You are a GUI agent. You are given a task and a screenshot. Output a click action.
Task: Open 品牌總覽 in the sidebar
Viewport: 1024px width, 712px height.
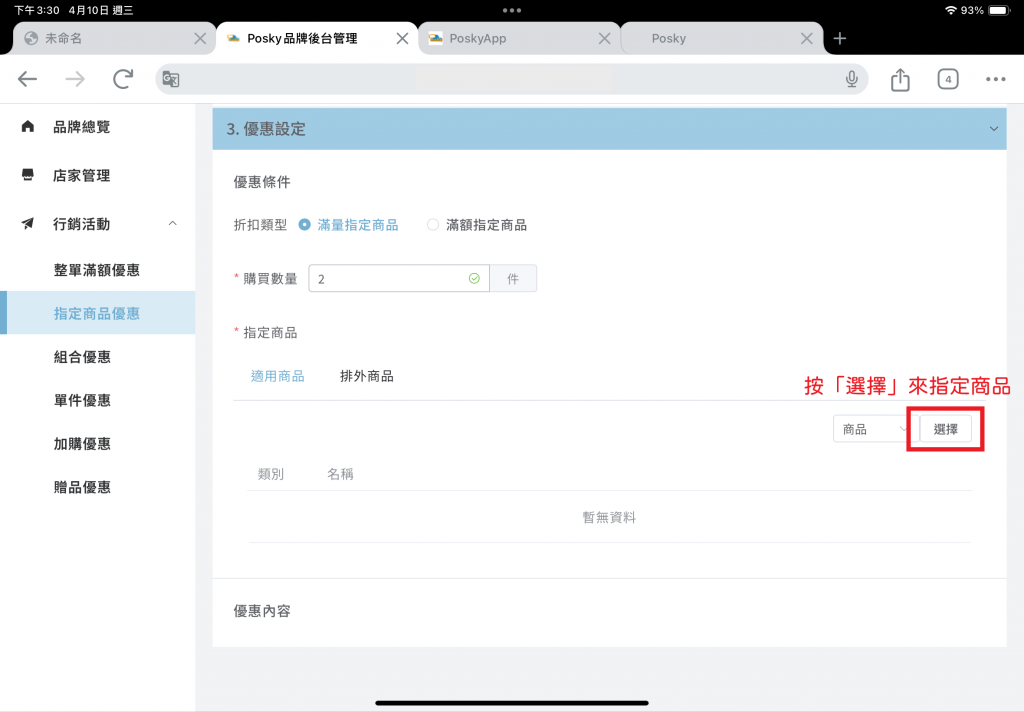(x=82, y=127)
